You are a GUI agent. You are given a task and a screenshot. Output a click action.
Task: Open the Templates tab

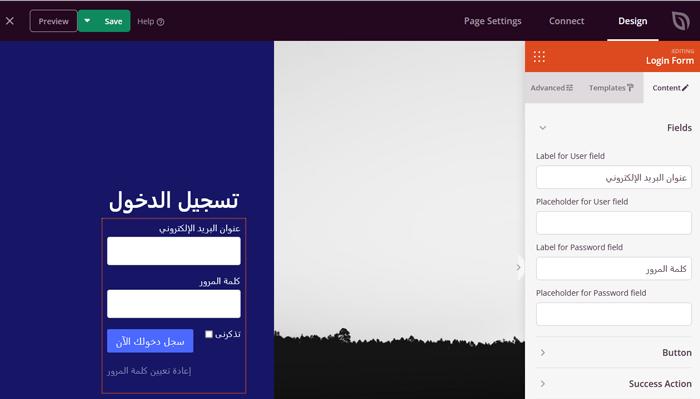(611, 88)
